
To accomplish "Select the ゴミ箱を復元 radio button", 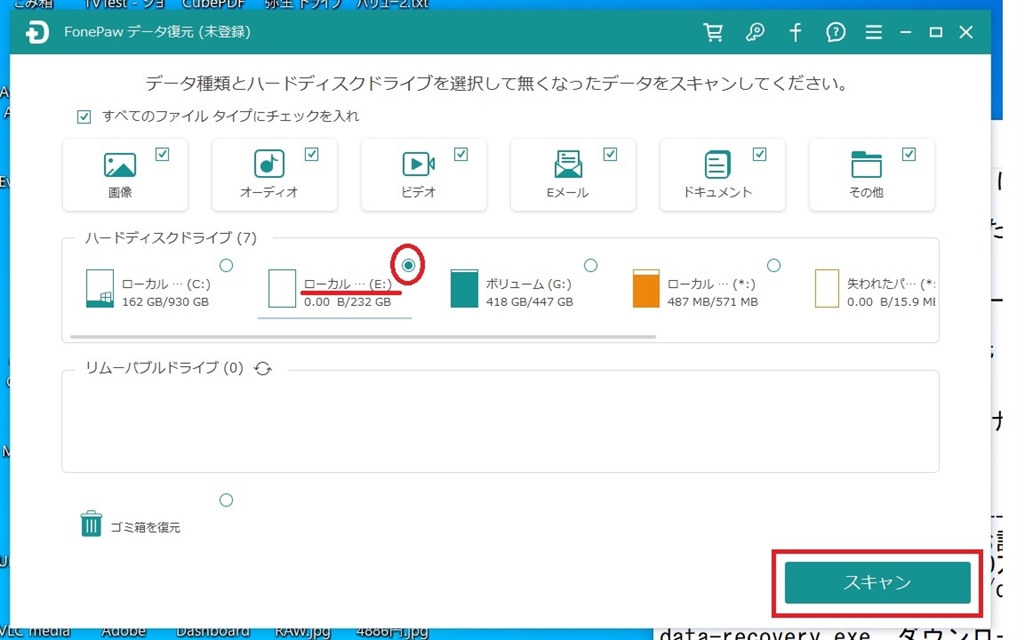I will click(x=226, y=500).
